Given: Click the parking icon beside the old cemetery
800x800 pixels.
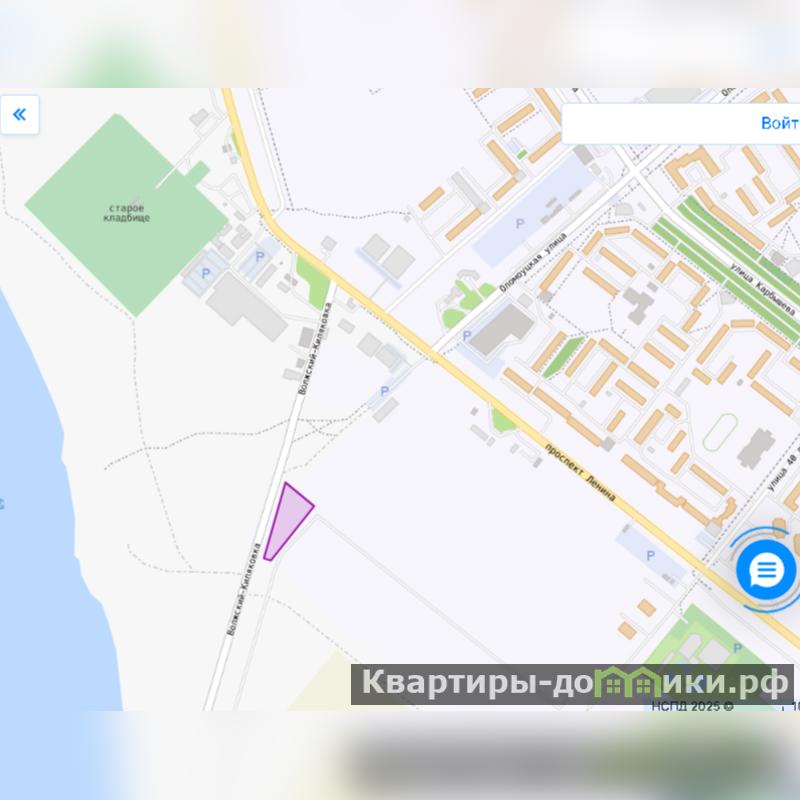Looking at the screenshot, I should click(206, 273).
